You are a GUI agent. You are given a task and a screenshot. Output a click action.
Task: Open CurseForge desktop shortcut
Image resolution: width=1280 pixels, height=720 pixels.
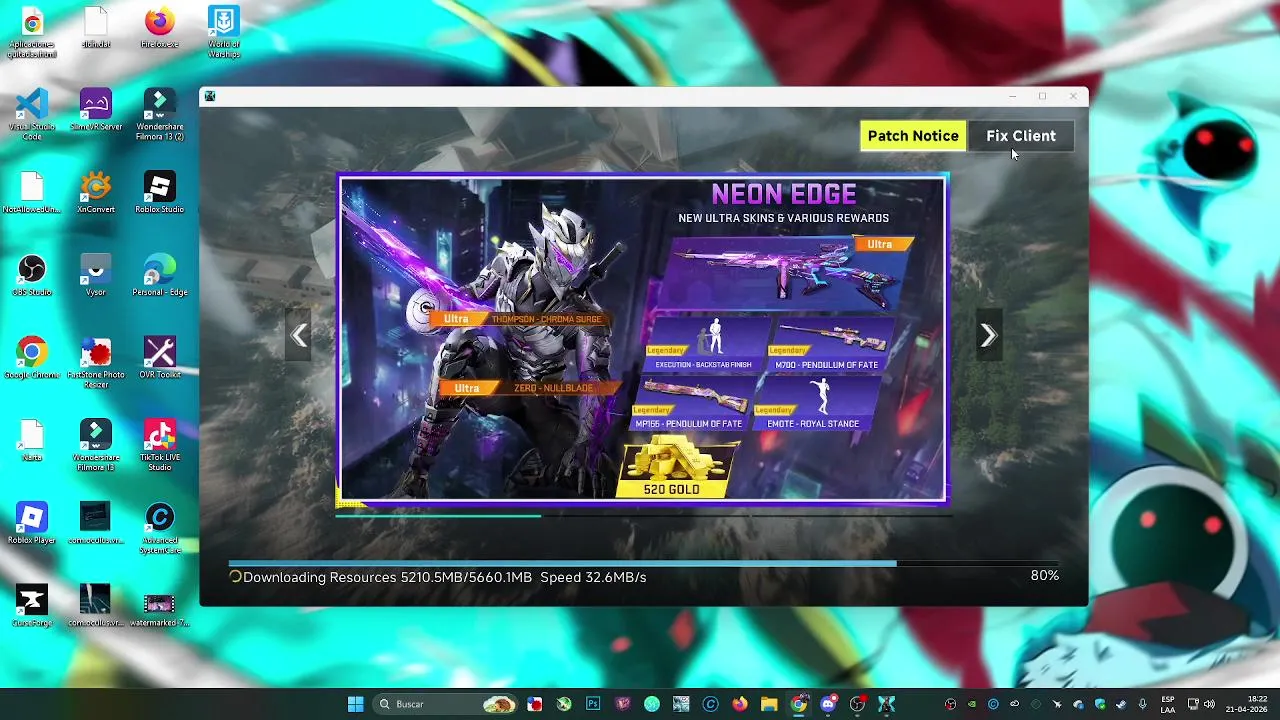click(x=32, y=606)
